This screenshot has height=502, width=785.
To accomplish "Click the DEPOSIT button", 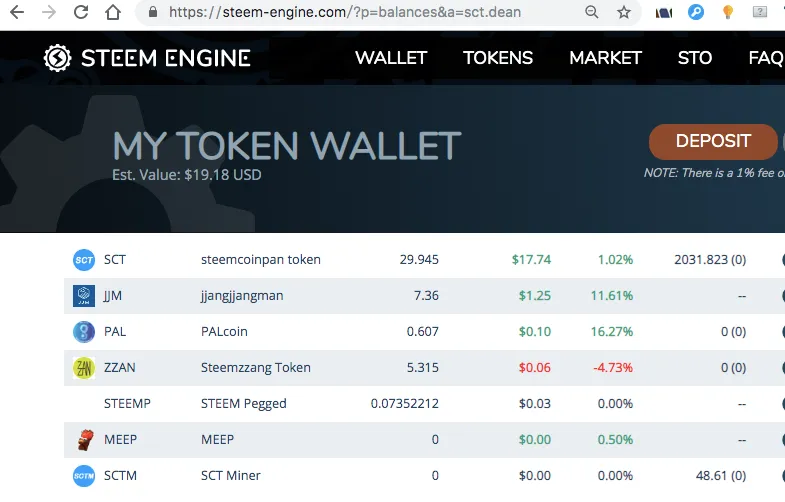I will [x=713, y=142].
